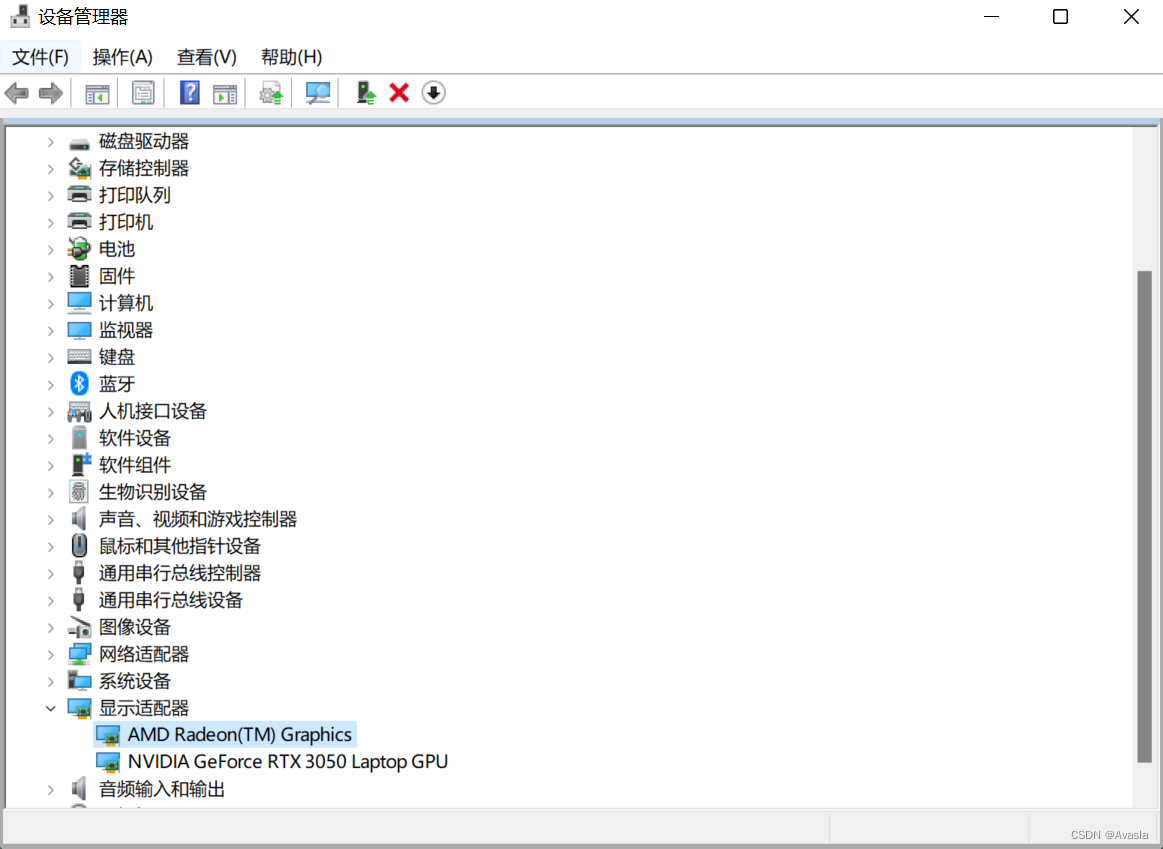Image resolution: width=1163 pixels, height=849 pixels.
Task: Click the 图像设备 camera icon
Action: coord(79,627)
